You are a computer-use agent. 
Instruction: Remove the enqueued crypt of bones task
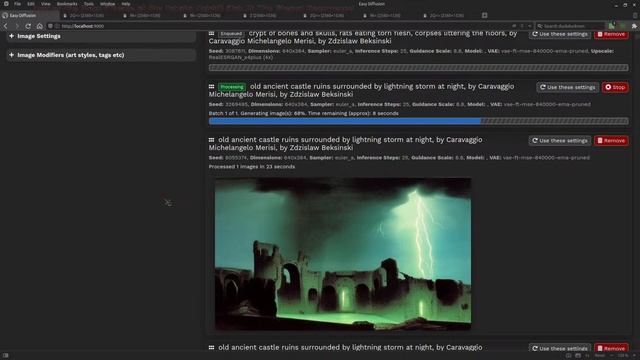(611, 34)
